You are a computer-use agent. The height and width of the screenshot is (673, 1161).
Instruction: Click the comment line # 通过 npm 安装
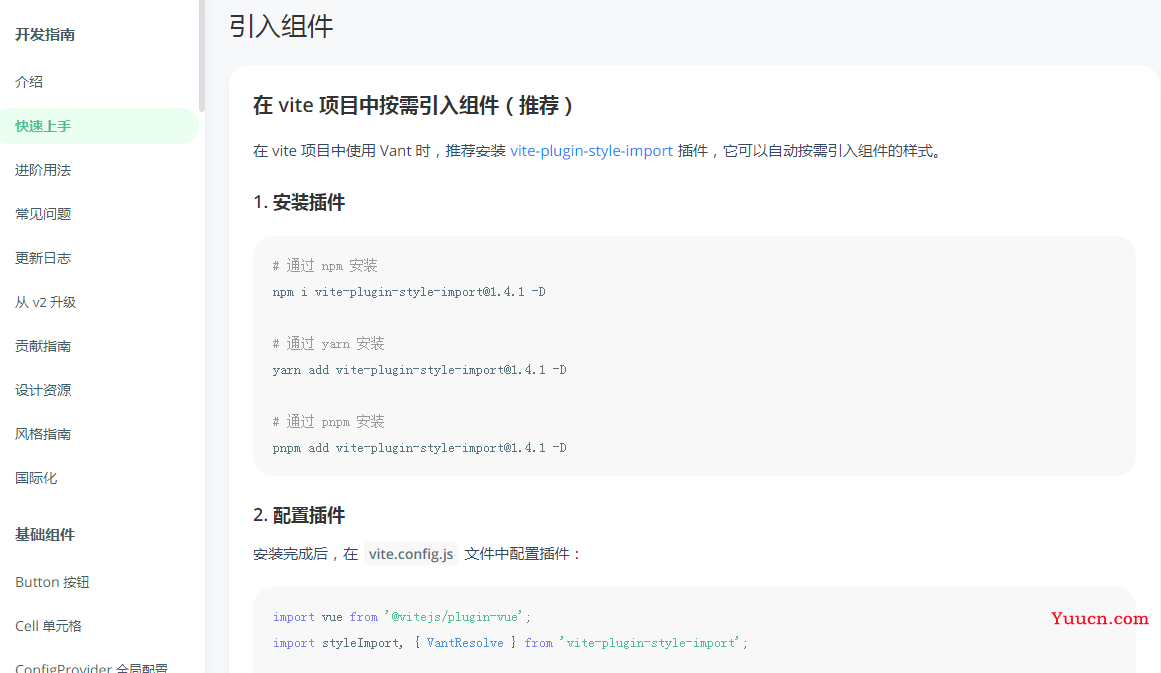point(325,266)
